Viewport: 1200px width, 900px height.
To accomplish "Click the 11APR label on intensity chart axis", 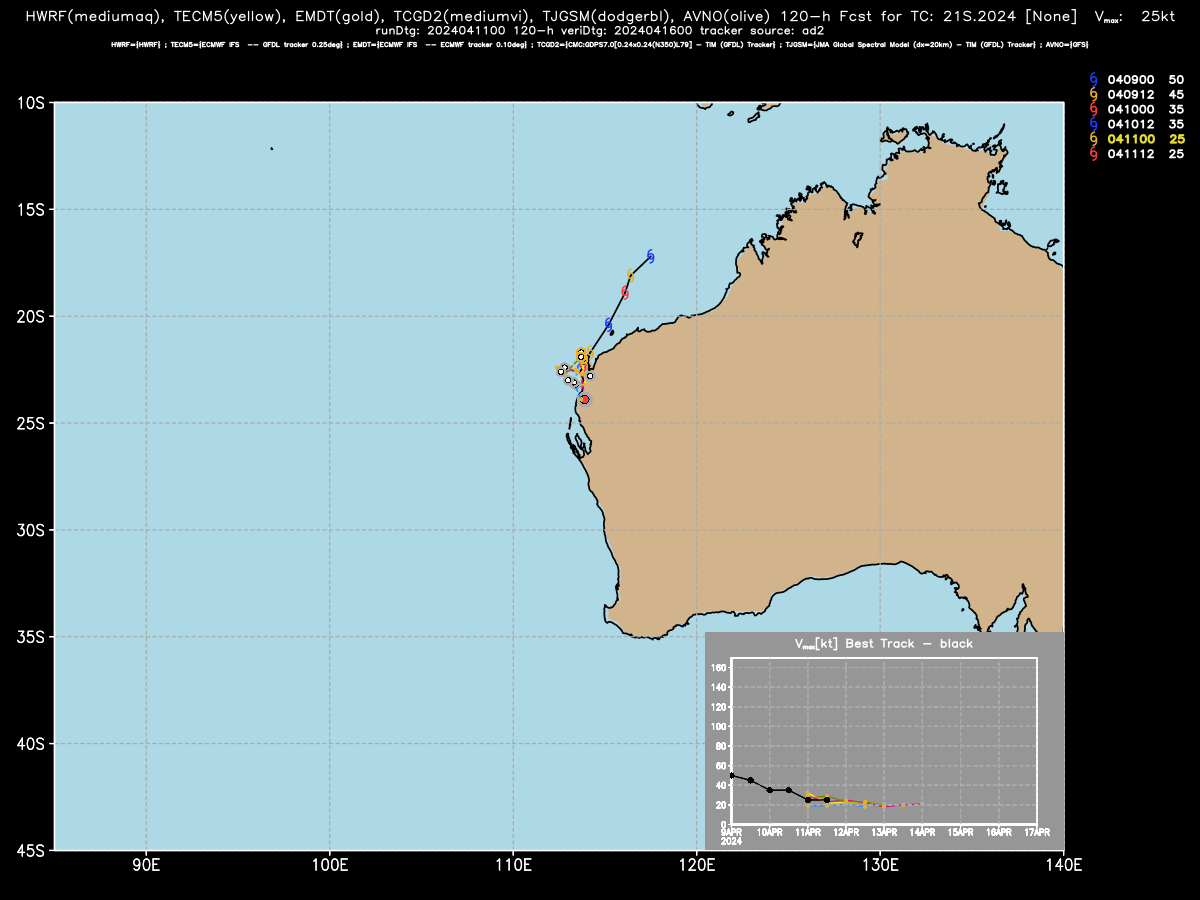I will [x=807, y=832].
